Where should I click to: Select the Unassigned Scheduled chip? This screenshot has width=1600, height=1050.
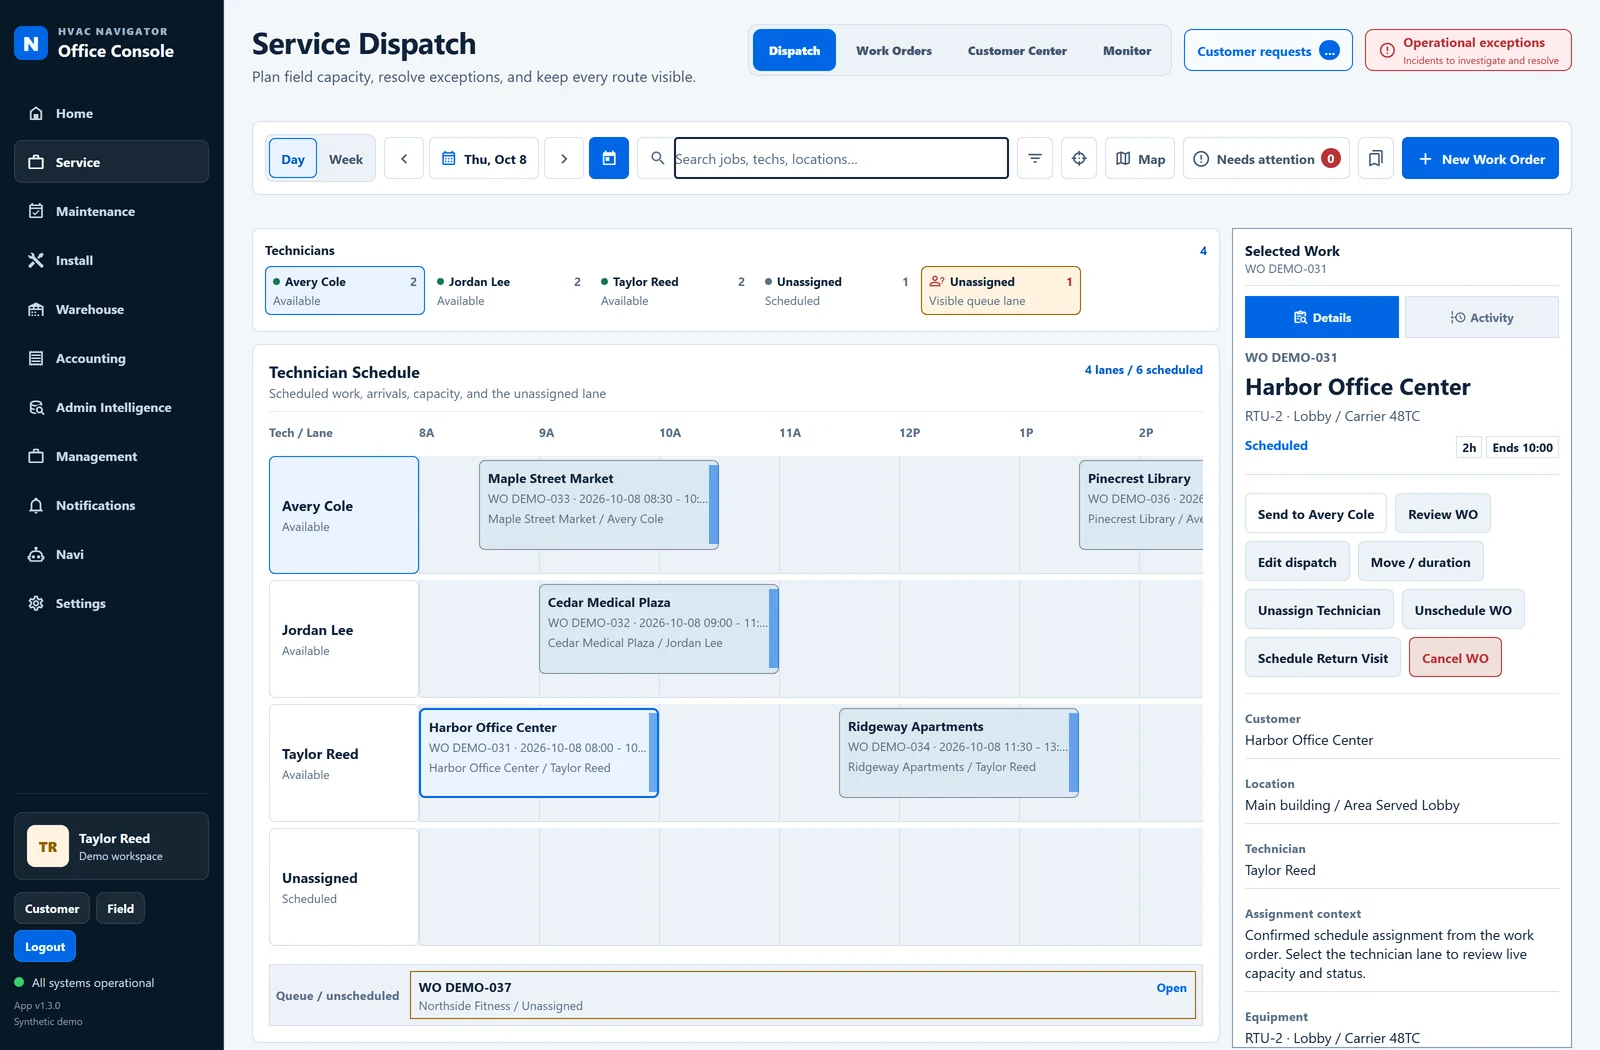click(x=837, y=291)
